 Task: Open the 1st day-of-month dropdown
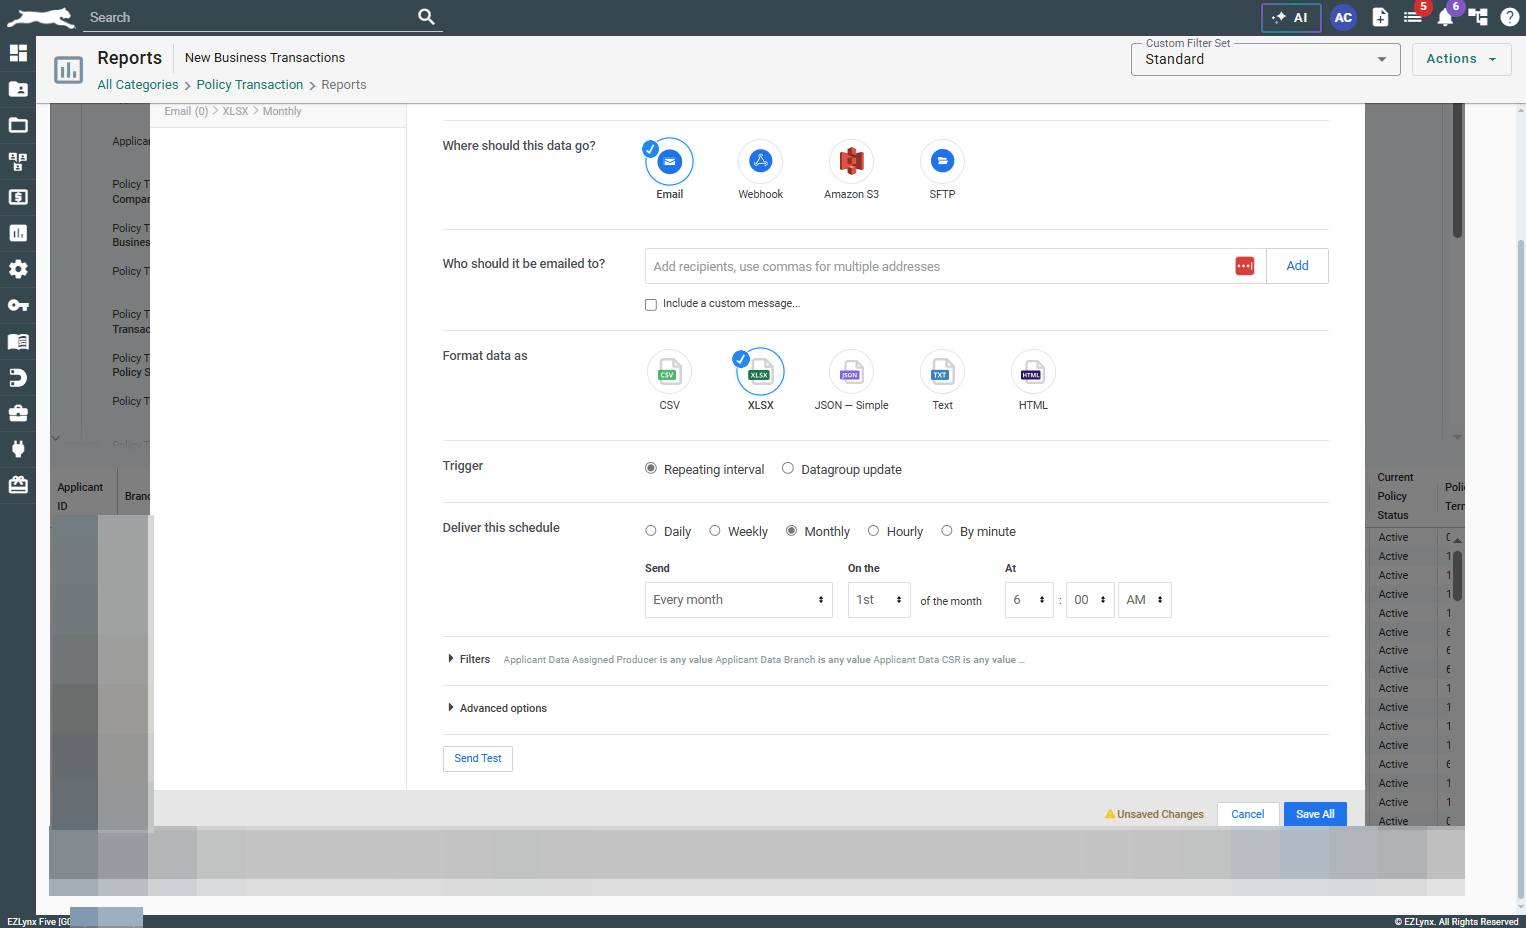point(879,600)
